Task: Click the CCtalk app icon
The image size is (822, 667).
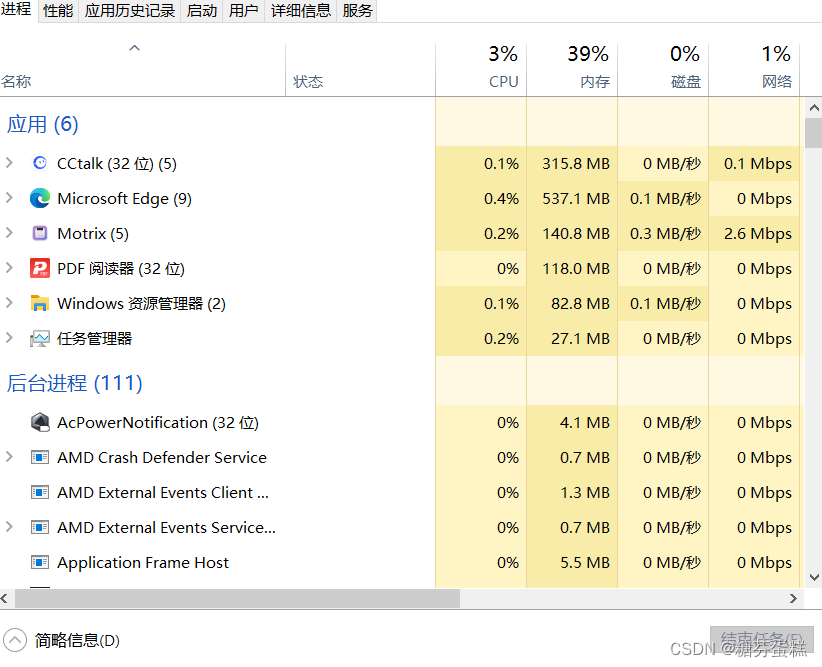Action: click(x=40, y=163)
